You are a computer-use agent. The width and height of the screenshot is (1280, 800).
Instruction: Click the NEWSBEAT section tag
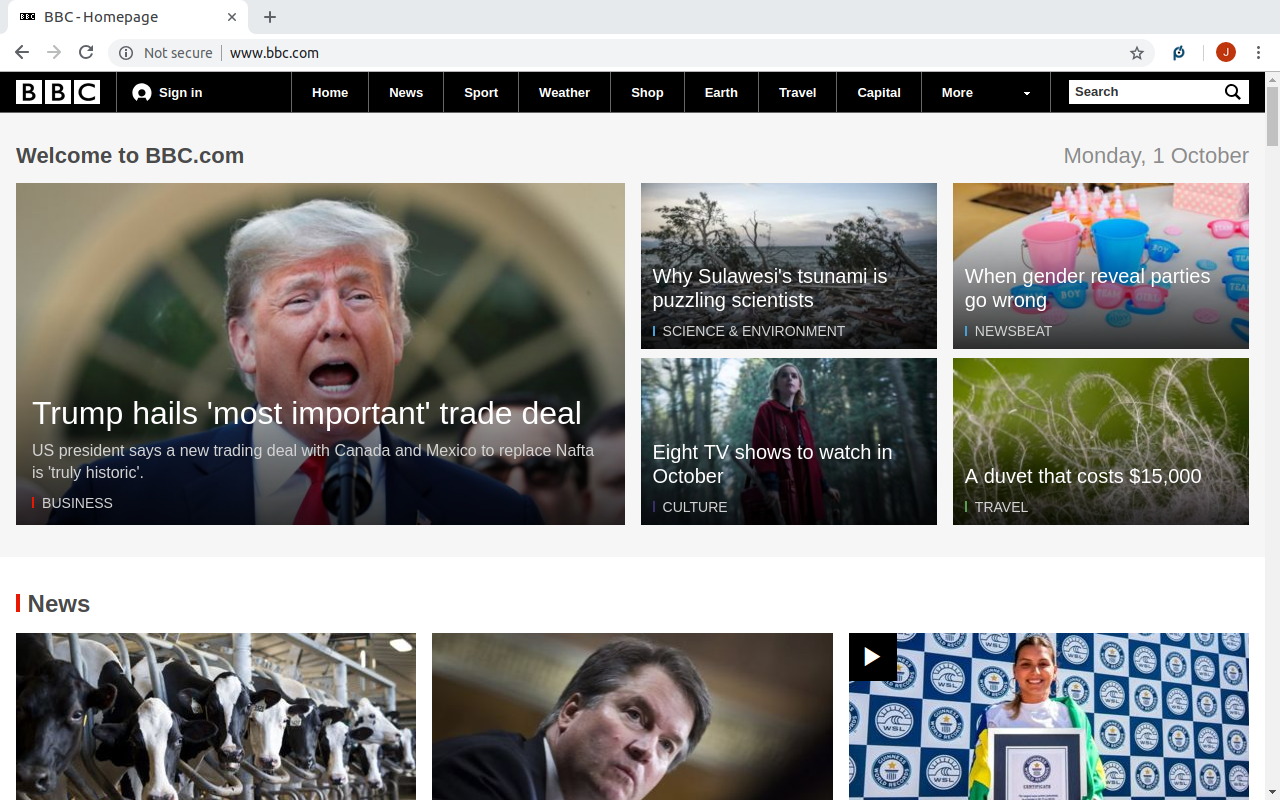click(x=1013, y=331)
